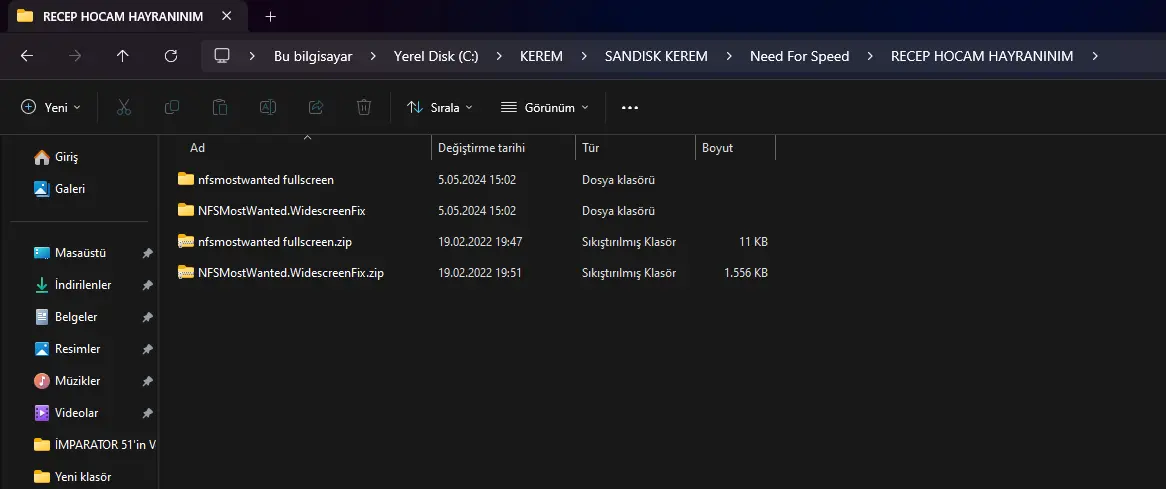Click the Share icon in toolbar
The height and width of the screenshot is (489, 1166).
pos(315,107)
